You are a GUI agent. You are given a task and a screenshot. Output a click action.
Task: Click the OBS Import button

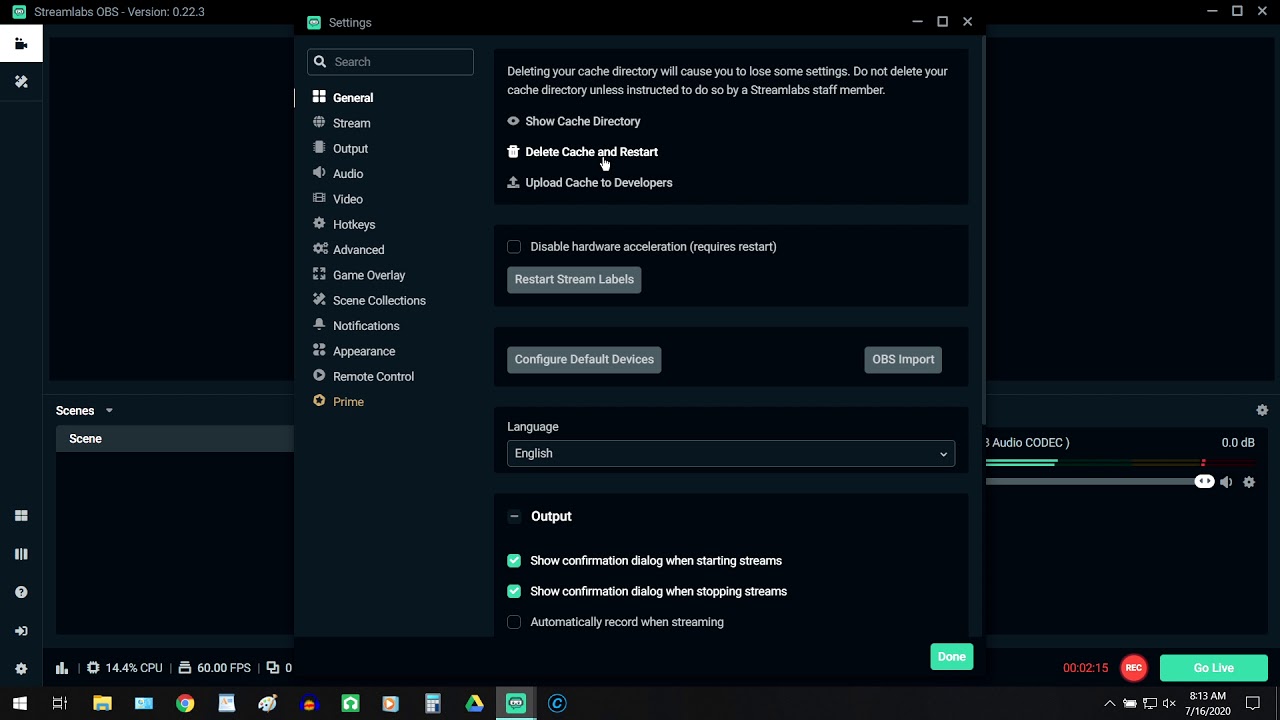pos(903,360)
